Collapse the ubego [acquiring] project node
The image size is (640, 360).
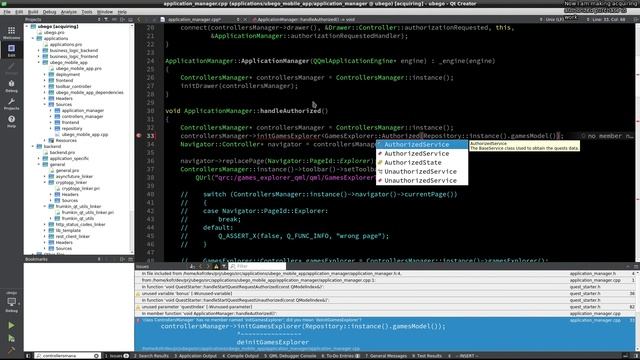pos(27,27)
